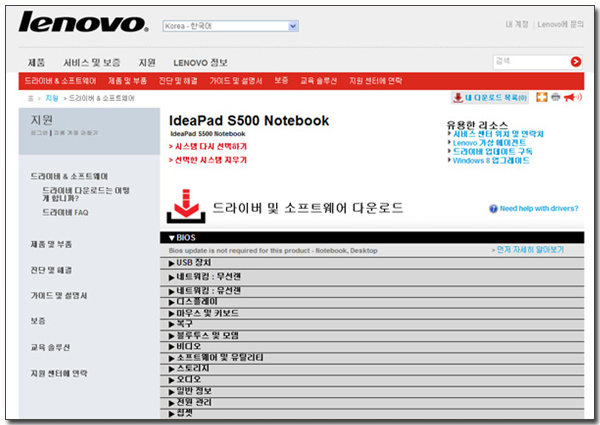Click the red search arrow button
Screen dimensions: 600x425
coord(576,62)
